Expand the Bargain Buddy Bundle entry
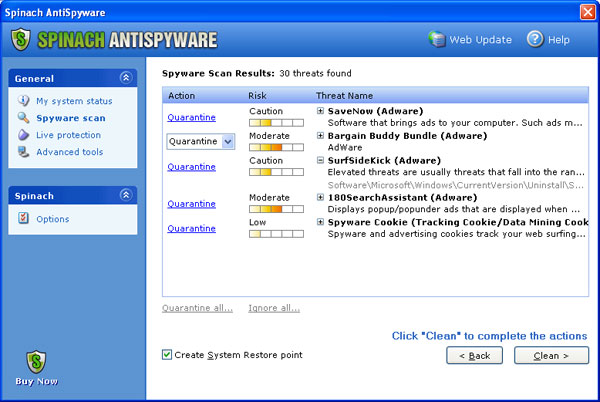Screen dimensions: 600x402 [x=320, y=135]
